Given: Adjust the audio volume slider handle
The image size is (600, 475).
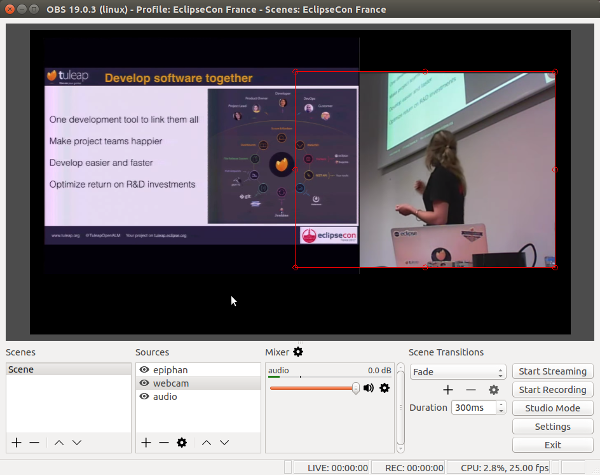Looking at the screenshot, I should [x=355, y=388].
